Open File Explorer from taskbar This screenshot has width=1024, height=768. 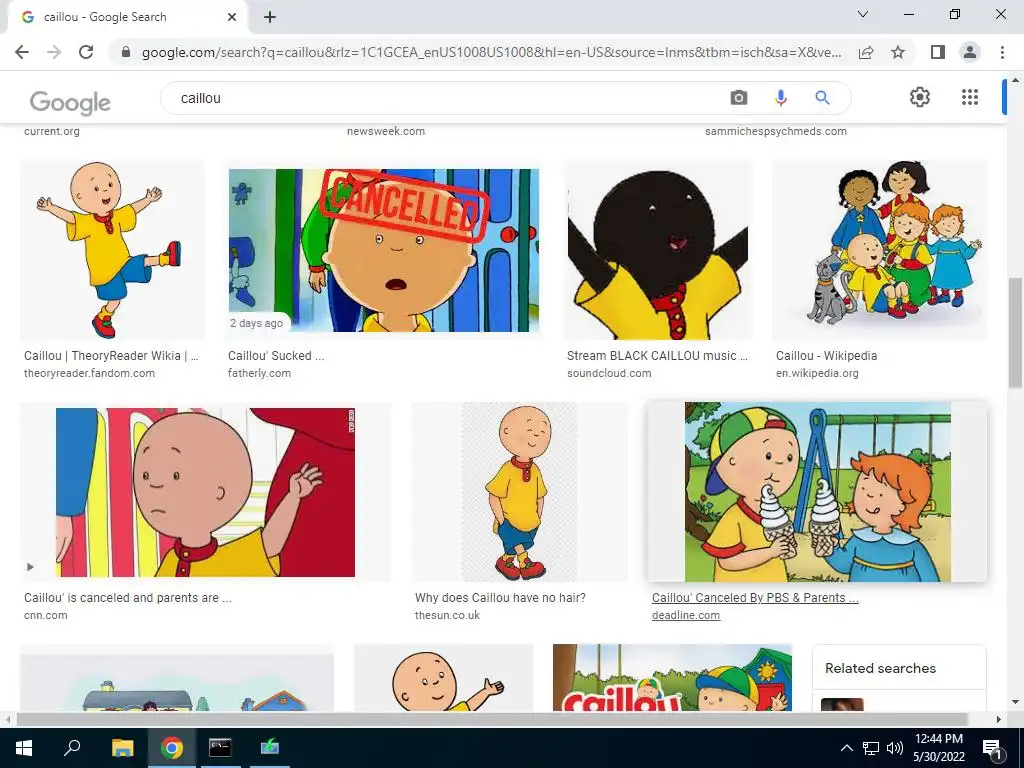tap(122, 748)
